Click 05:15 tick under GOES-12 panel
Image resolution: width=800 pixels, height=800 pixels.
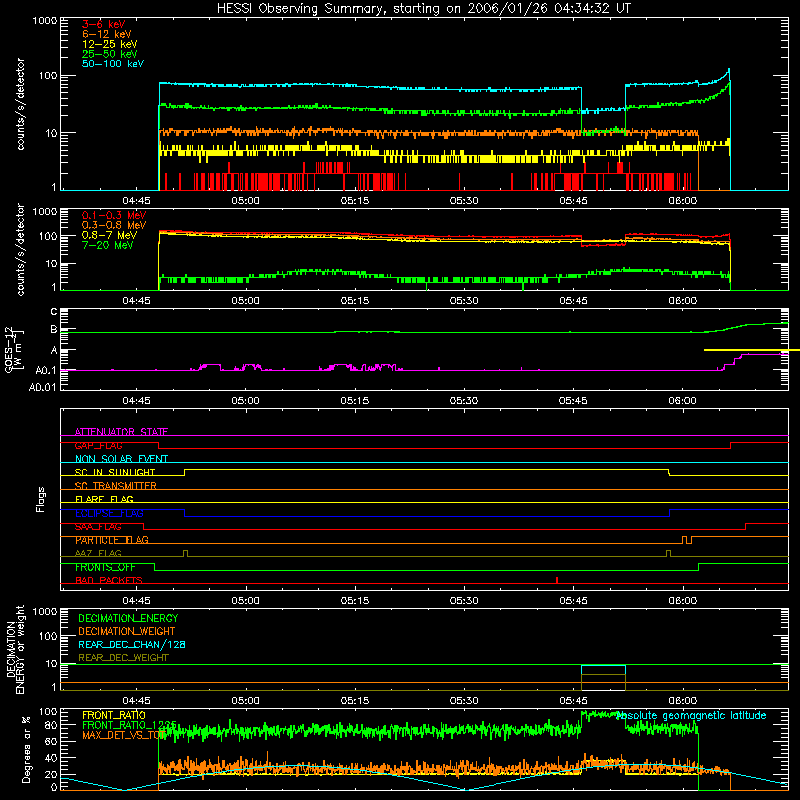click(x=355, y=401)
